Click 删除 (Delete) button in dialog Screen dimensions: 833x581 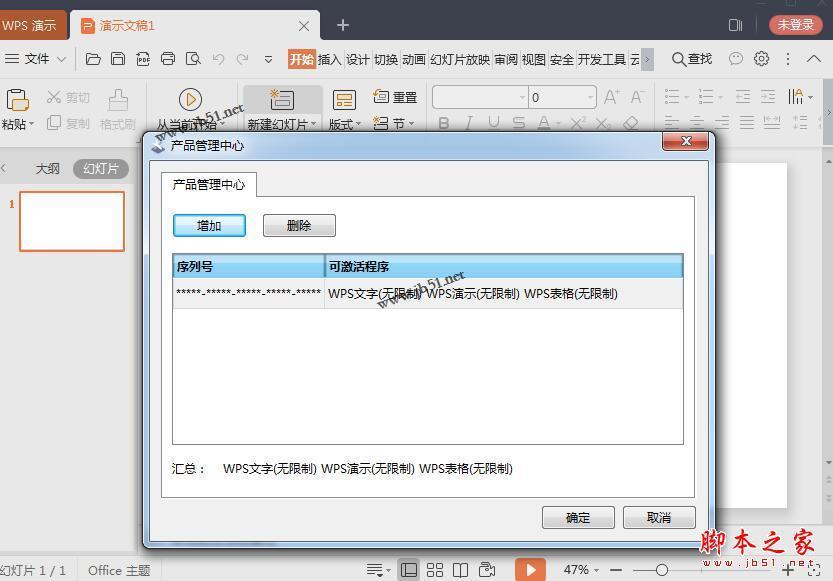pos(299,225)
